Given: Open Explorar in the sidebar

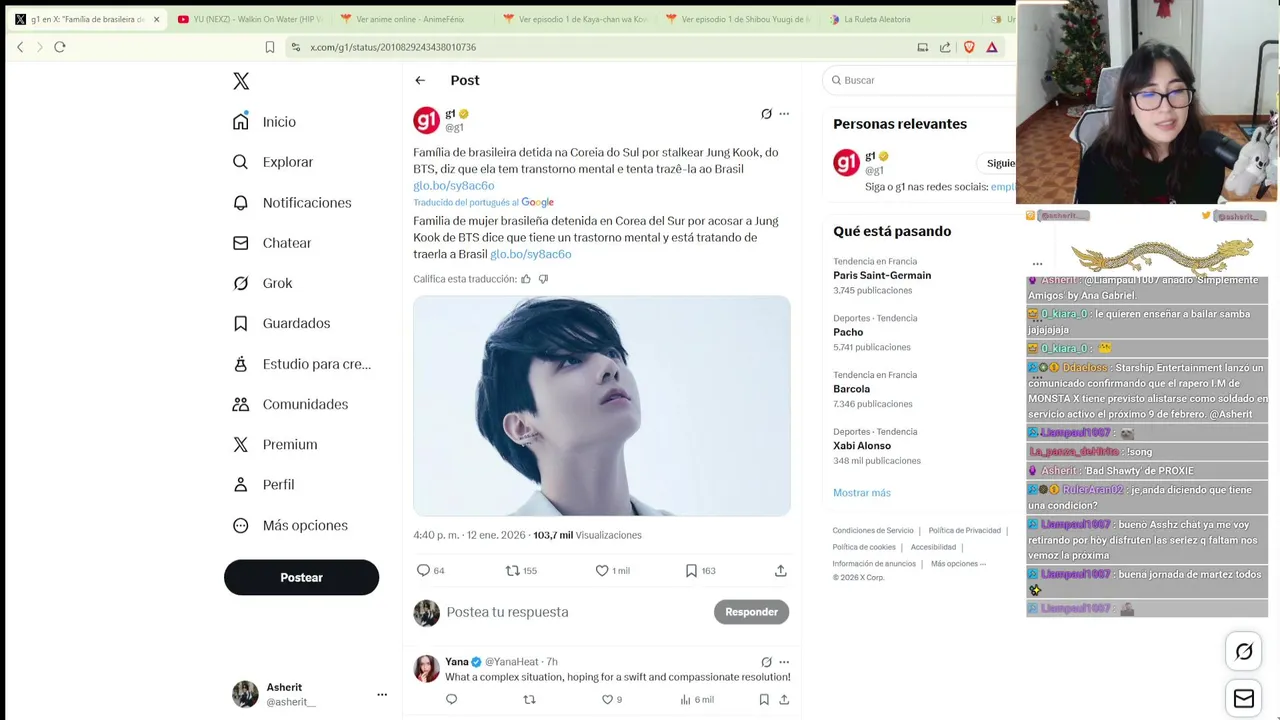Looking at the screenshot, I should (273, 162).
